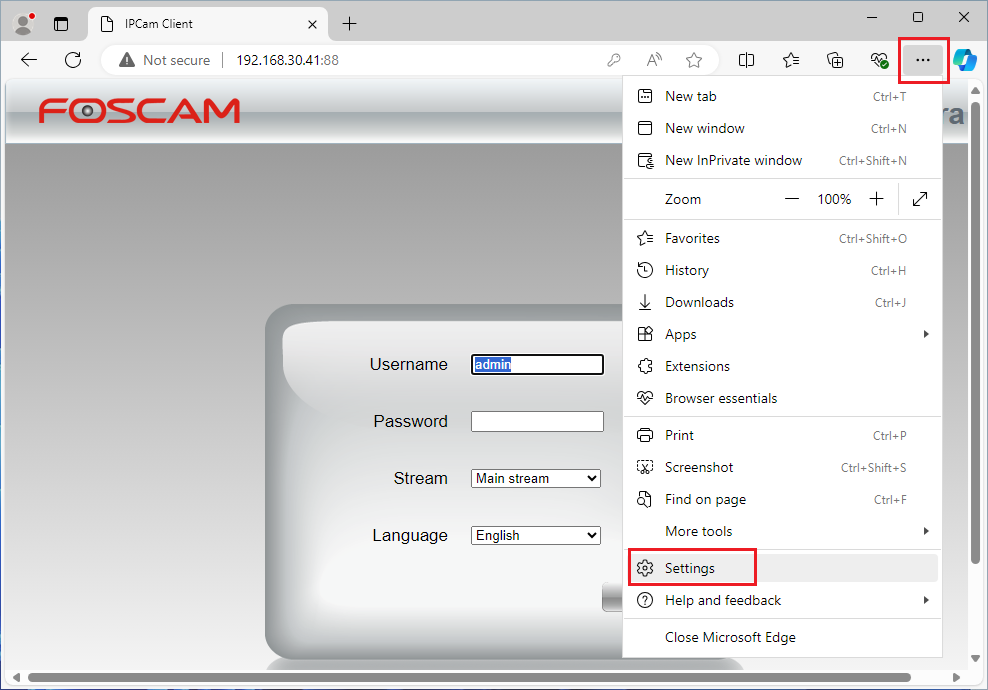
Task: Open the split screen icon
Action: pyautogui.click(x=746, y=60)
